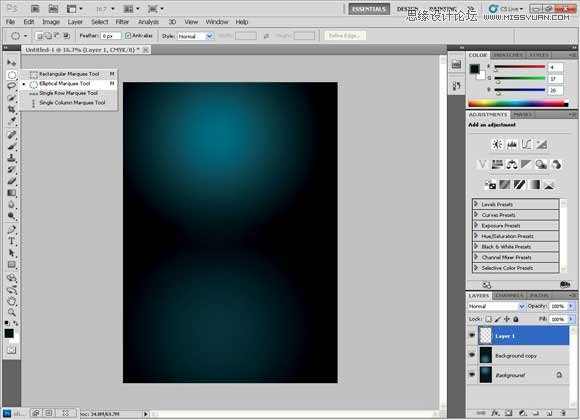Toggle lock image pixels

(498, 319)
